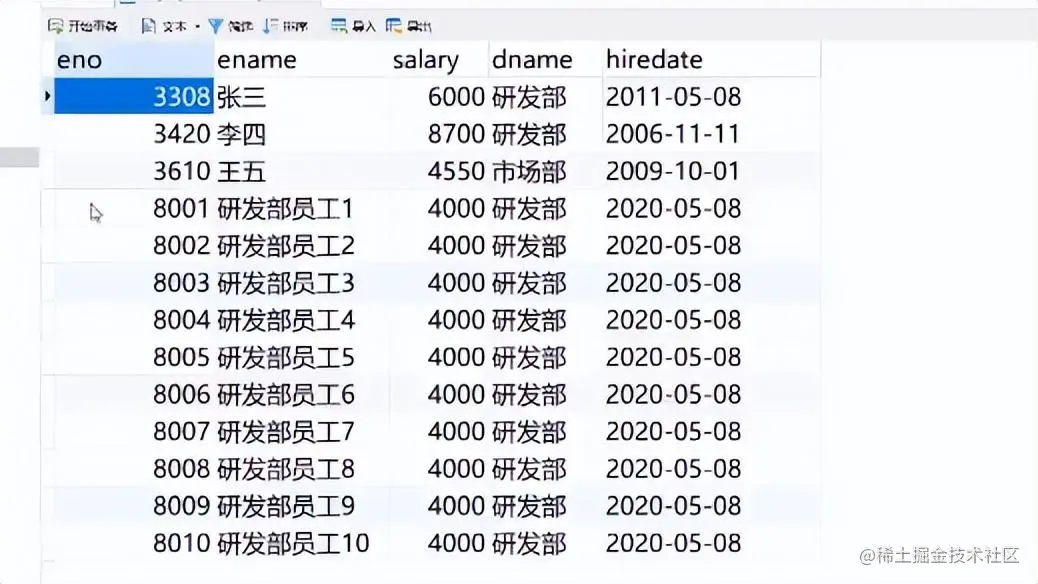Screen dimensions: 1038x584
Task: Select the hiredate cell in row 8007
Action: tap(712, 431)
